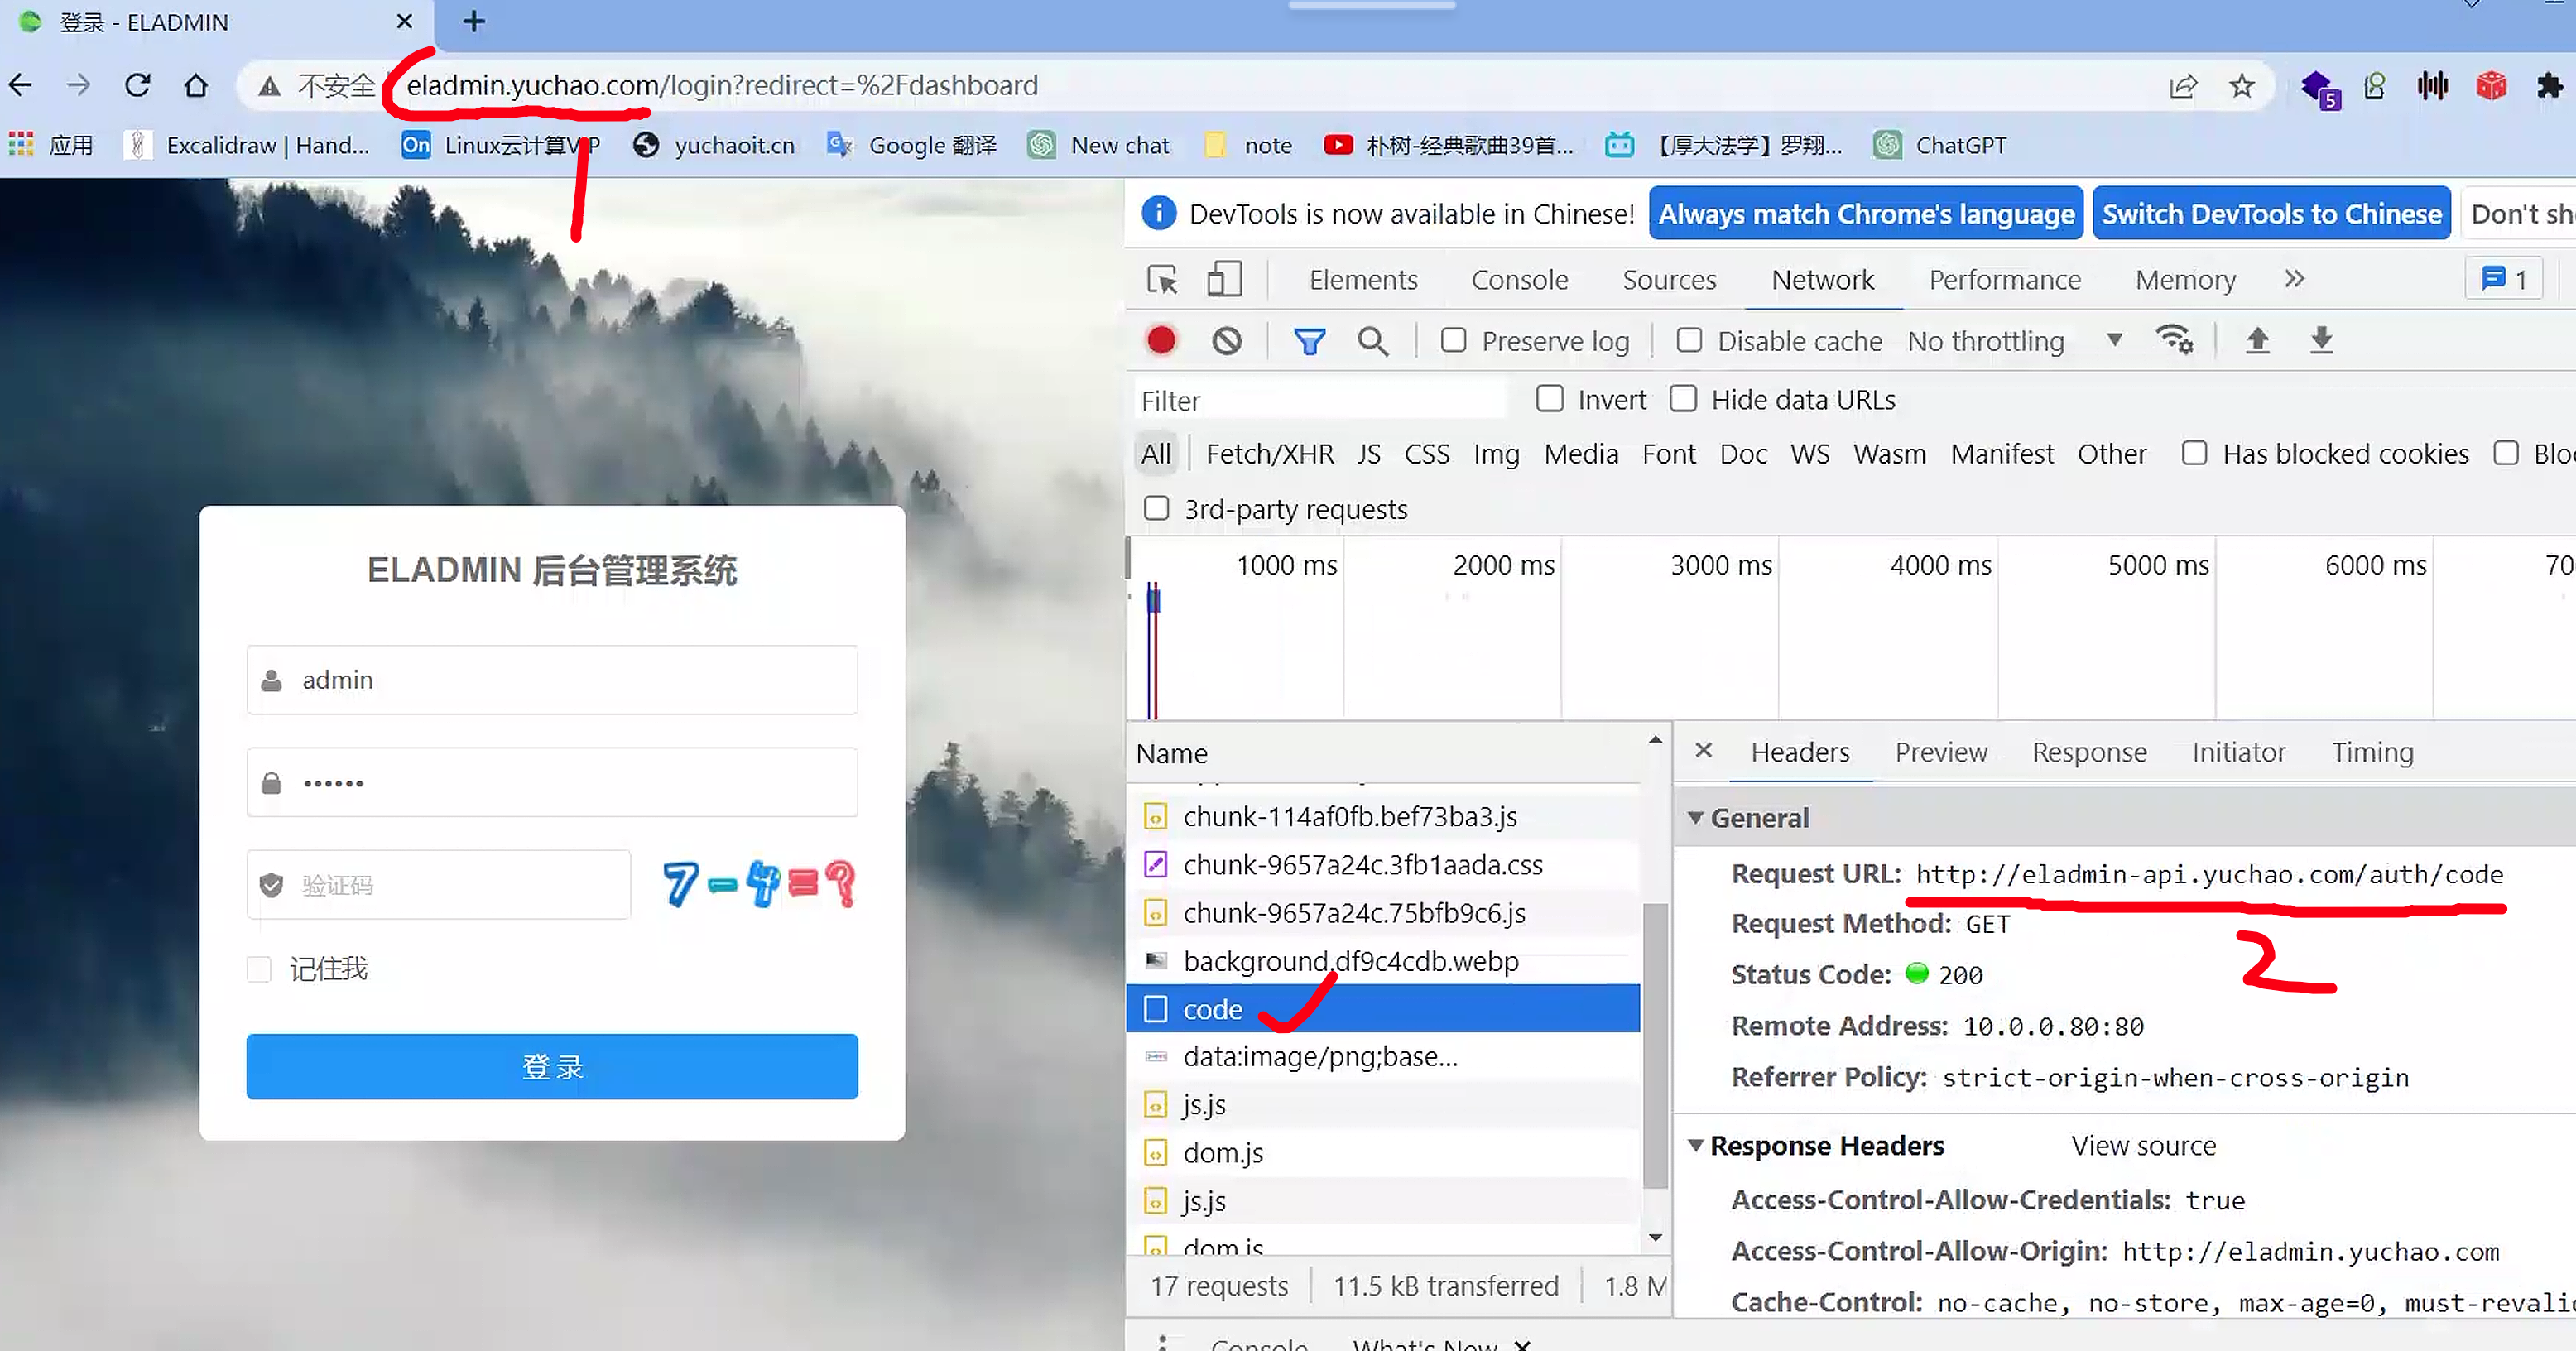Activate the inspect element picker icon

pyautogui.click(x=1162, y=279)
